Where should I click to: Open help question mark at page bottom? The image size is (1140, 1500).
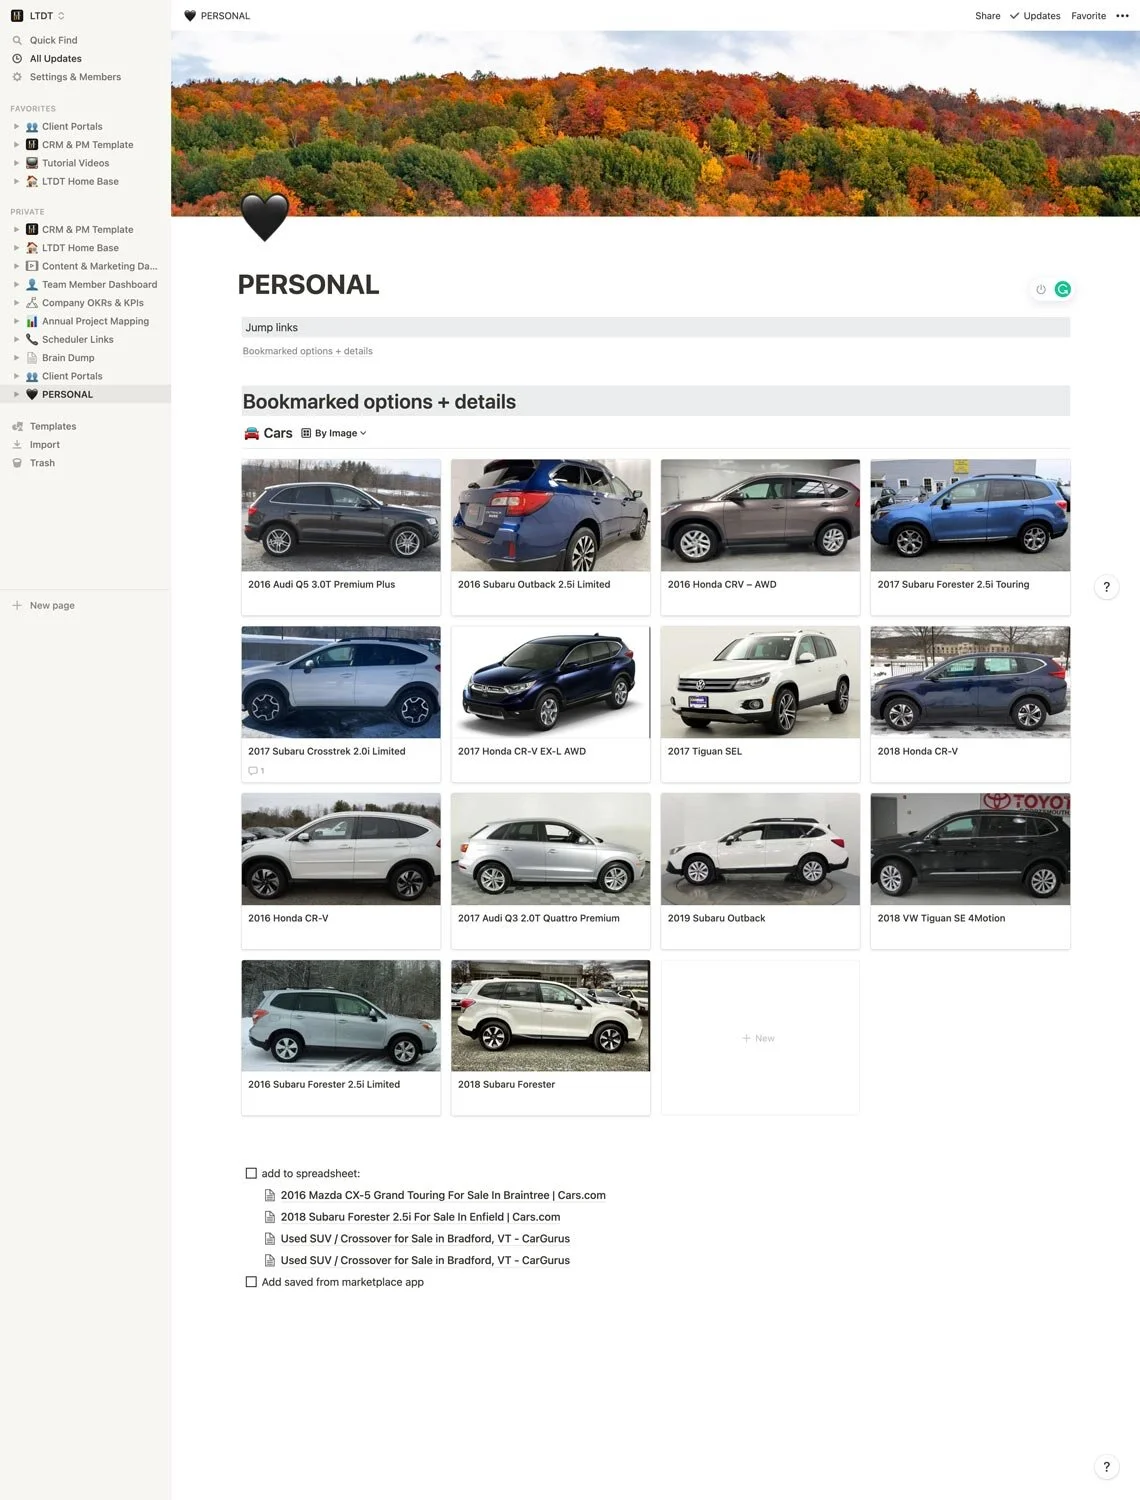click(1106, 1467)
